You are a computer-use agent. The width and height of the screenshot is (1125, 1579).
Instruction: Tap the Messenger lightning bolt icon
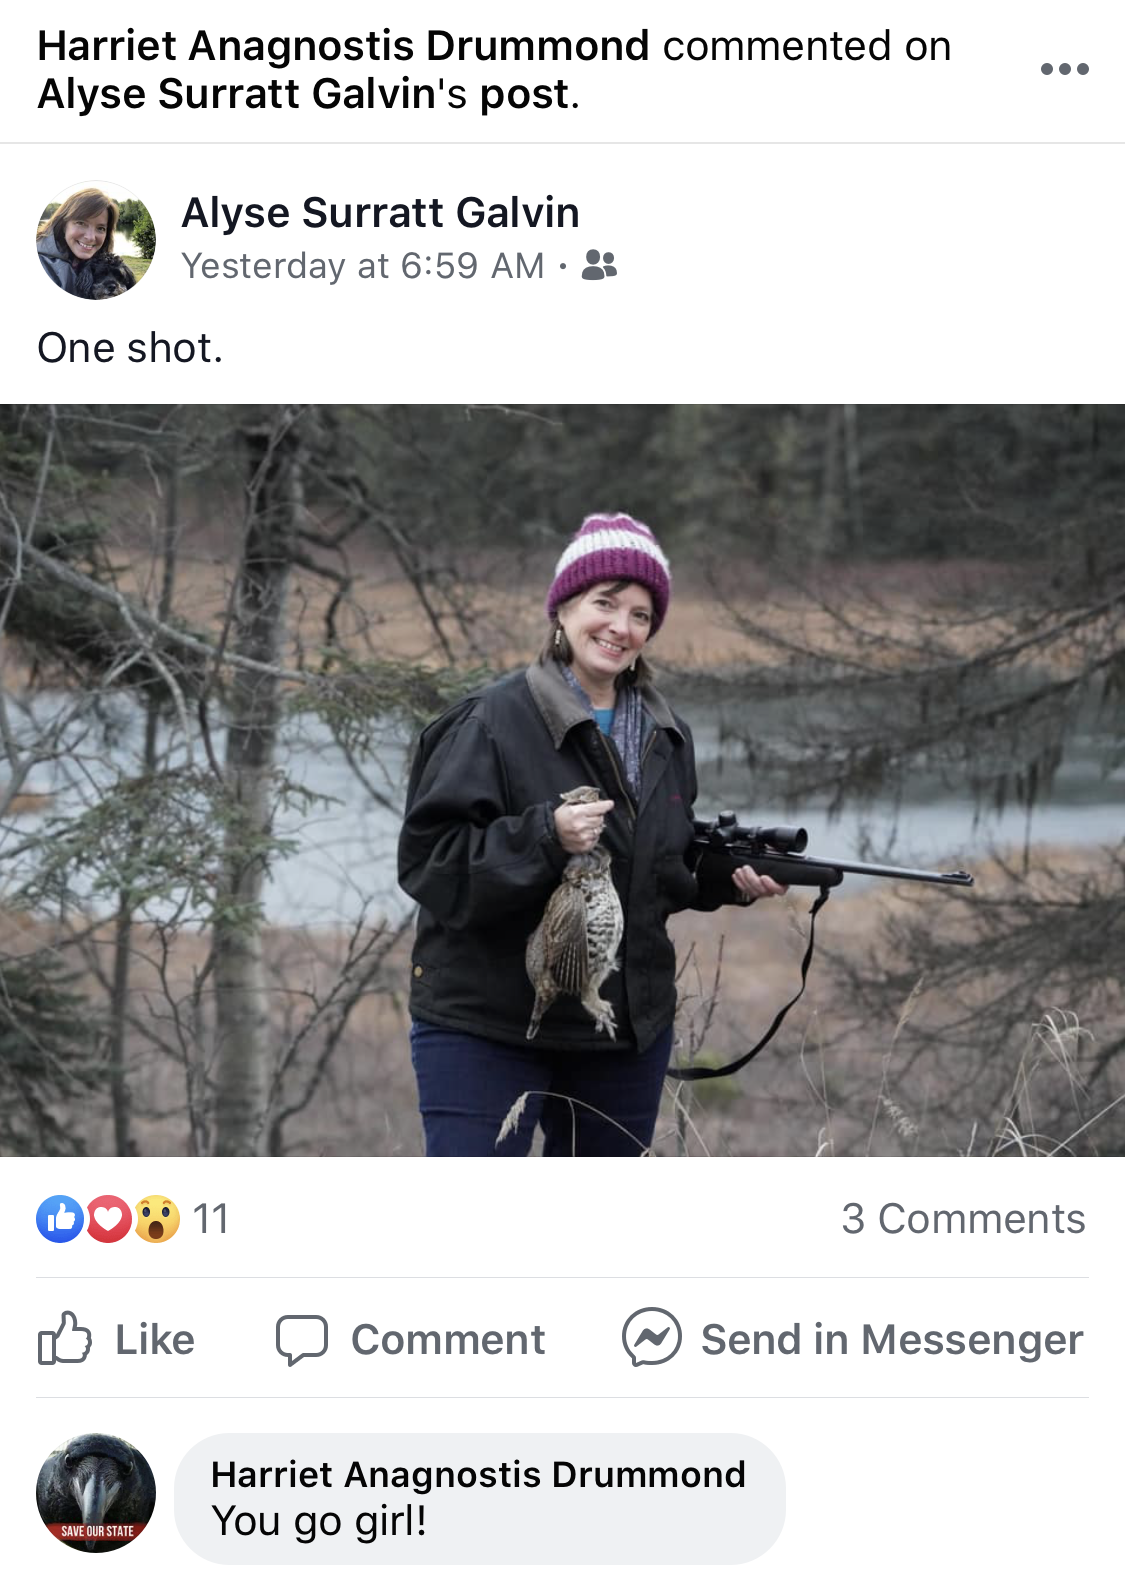click(652, 1338)
